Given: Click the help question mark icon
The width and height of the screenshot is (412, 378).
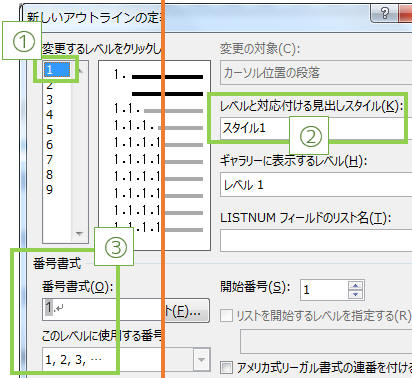Looking at the screenshot, I should pos(385,13).
